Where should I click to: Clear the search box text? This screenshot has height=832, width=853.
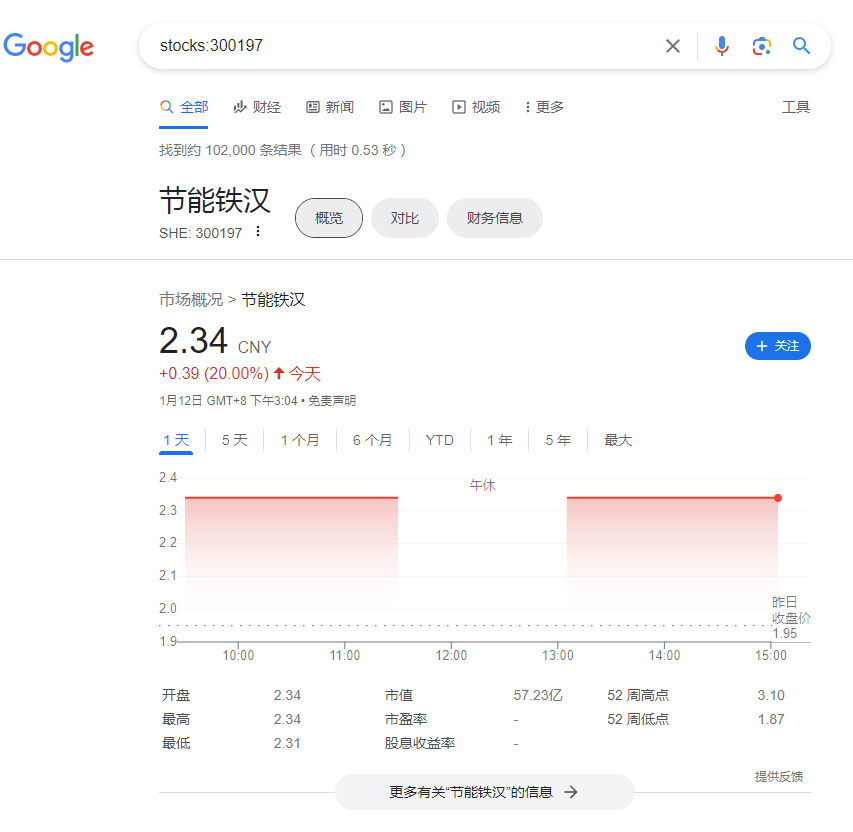(x=673, y=46)
